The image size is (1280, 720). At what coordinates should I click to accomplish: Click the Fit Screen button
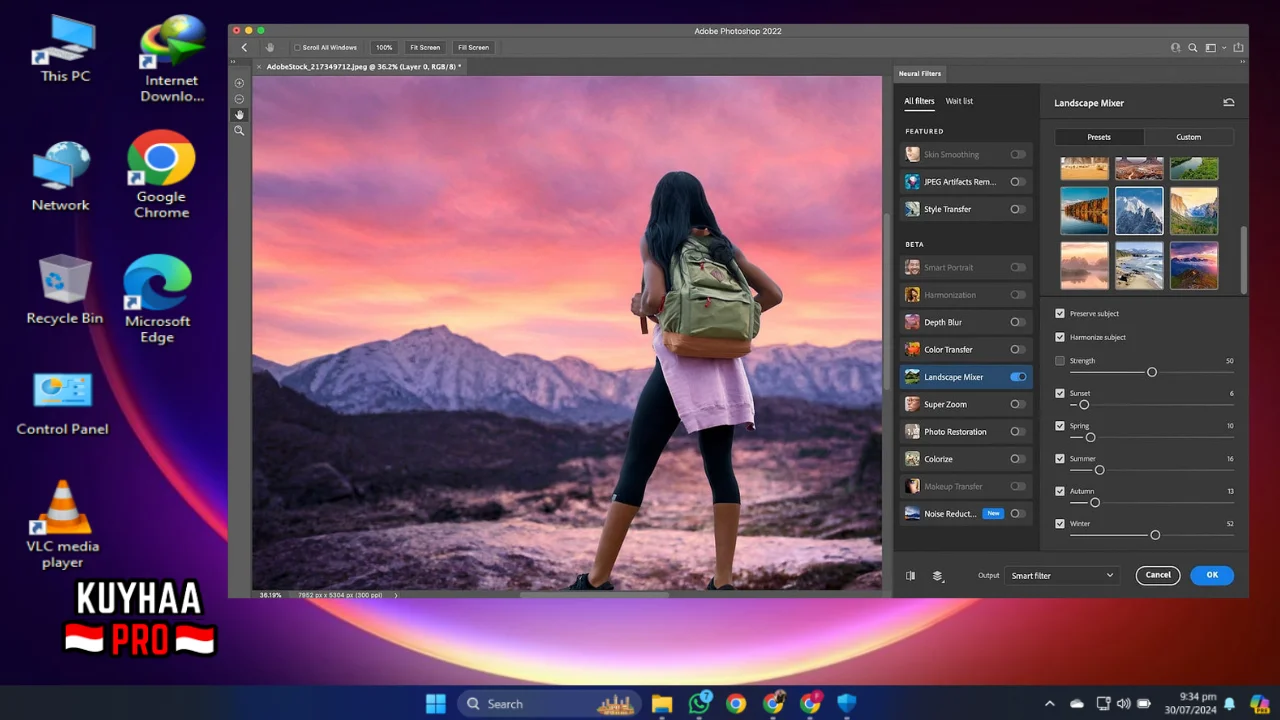425,47
